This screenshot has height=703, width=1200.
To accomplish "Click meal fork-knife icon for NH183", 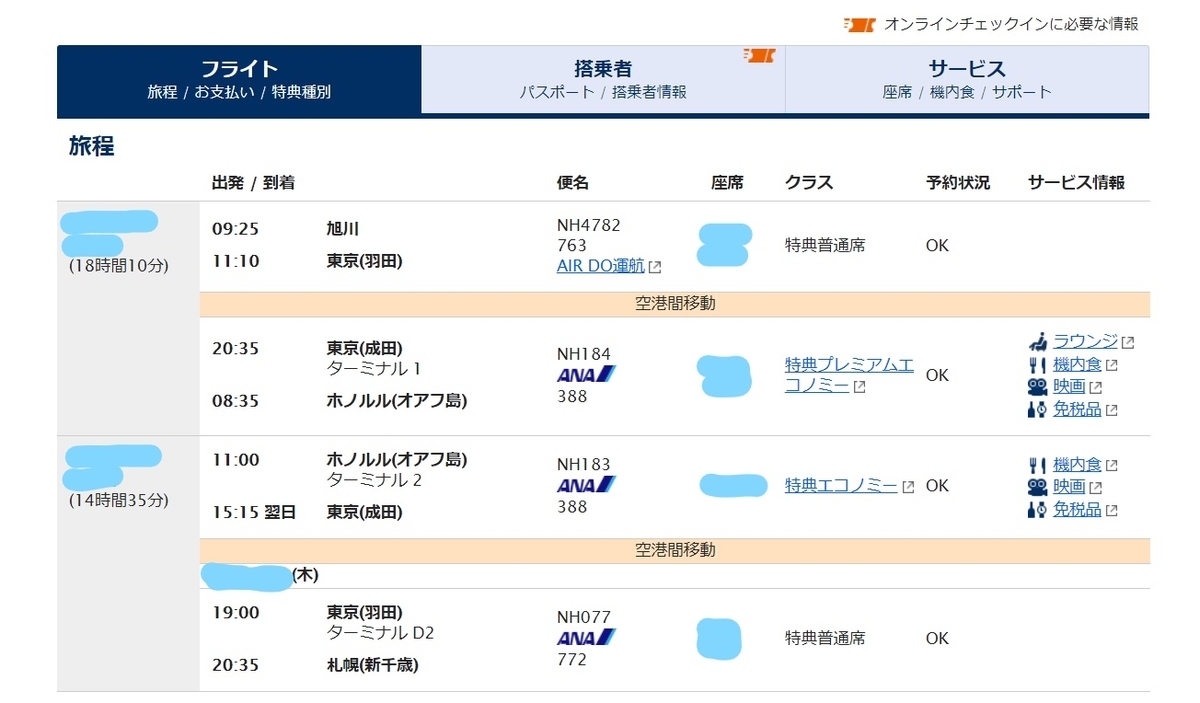I will click(x=1037, y=464).
